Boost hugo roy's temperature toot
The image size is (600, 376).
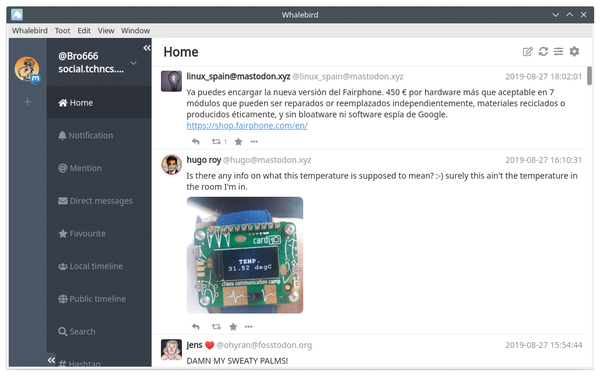pos(216,326)
